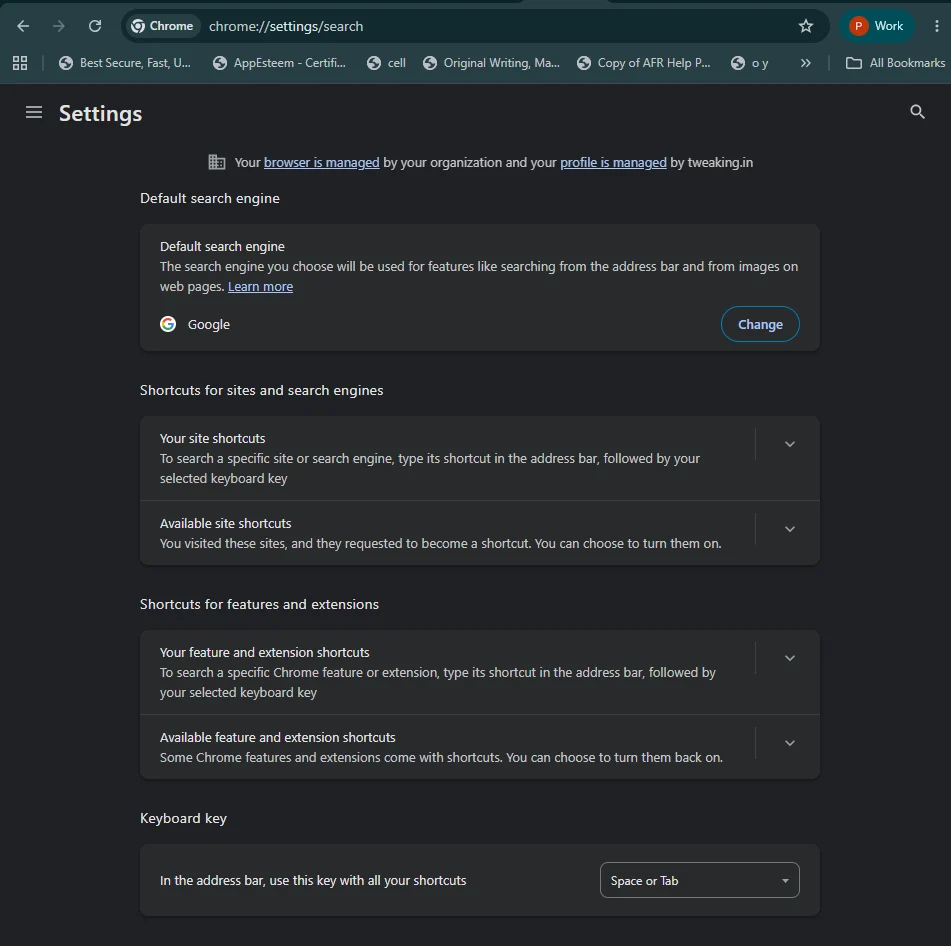
Task: Reload the page with refresh icon
Action: tap(95, 26)
